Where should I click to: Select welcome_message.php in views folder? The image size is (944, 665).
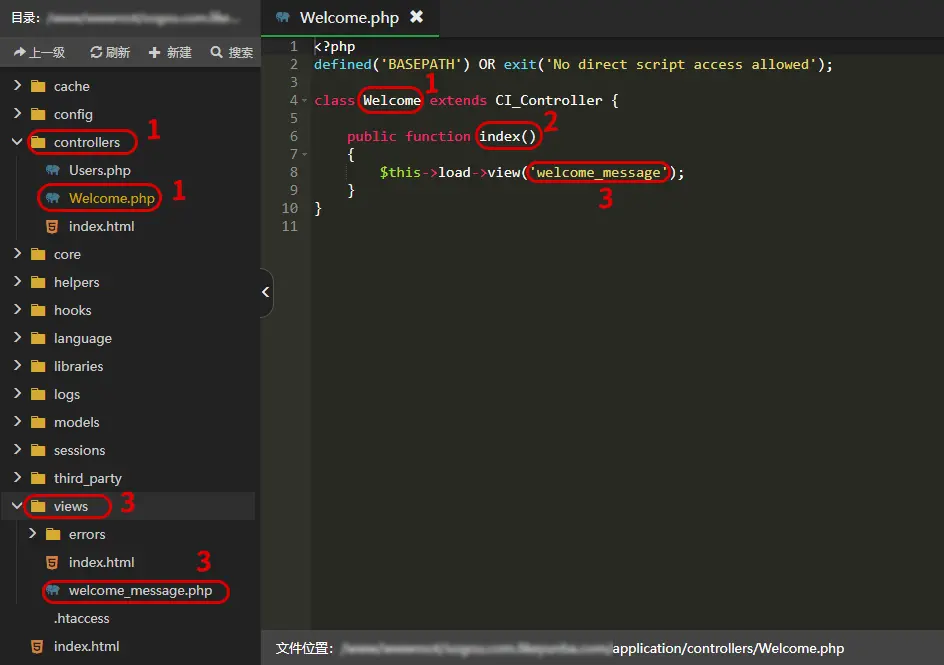(x=140, y=590)
